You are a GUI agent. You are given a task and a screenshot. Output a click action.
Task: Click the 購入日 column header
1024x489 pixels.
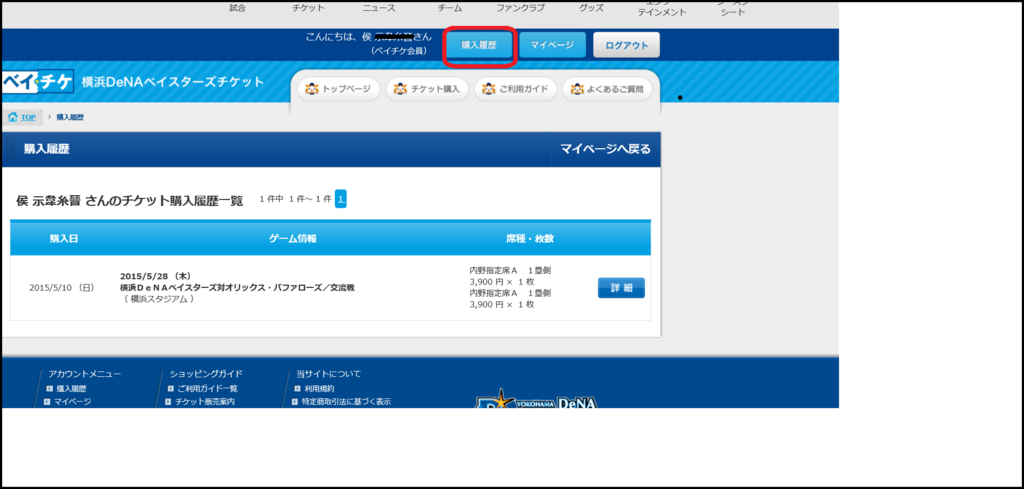coord(64,239)
